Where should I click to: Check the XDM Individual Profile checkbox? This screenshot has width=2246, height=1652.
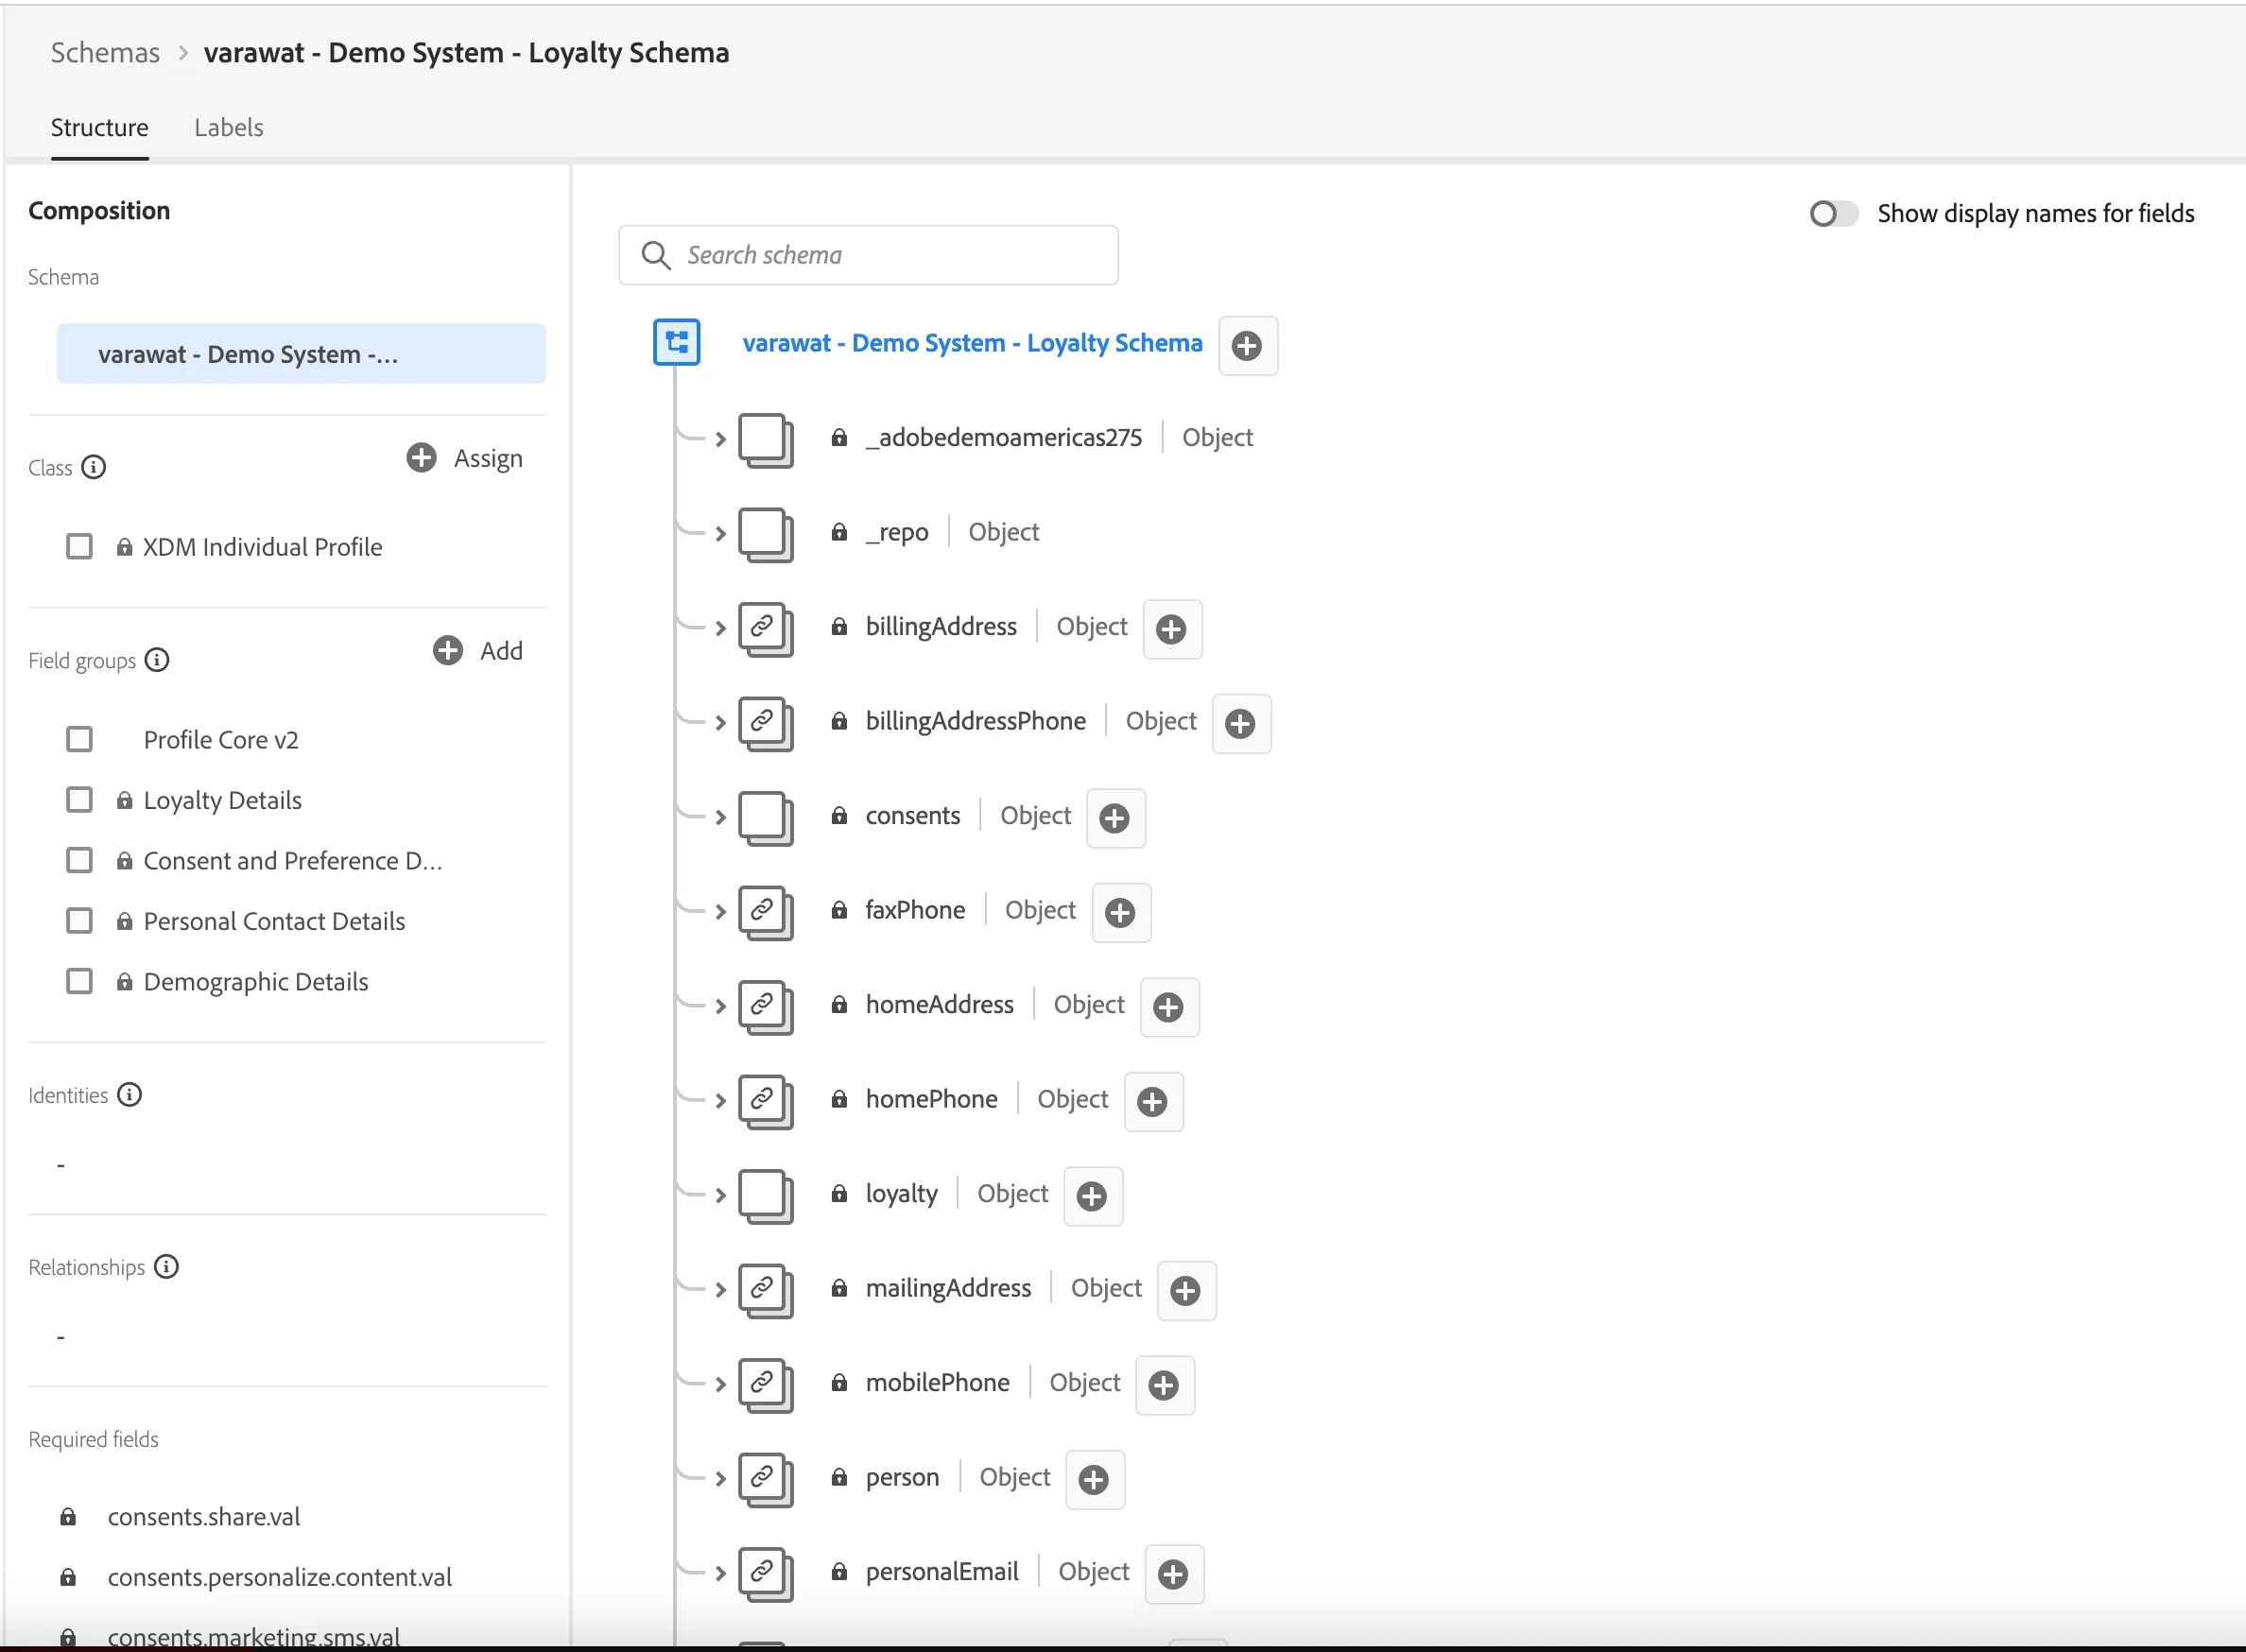click(x=79, y=546)
